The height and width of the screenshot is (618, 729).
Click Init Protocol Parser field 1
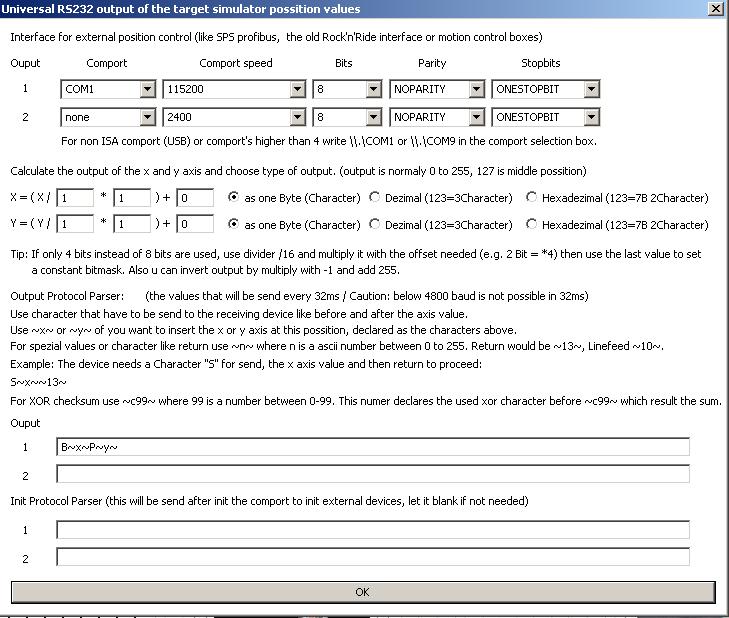373,530
